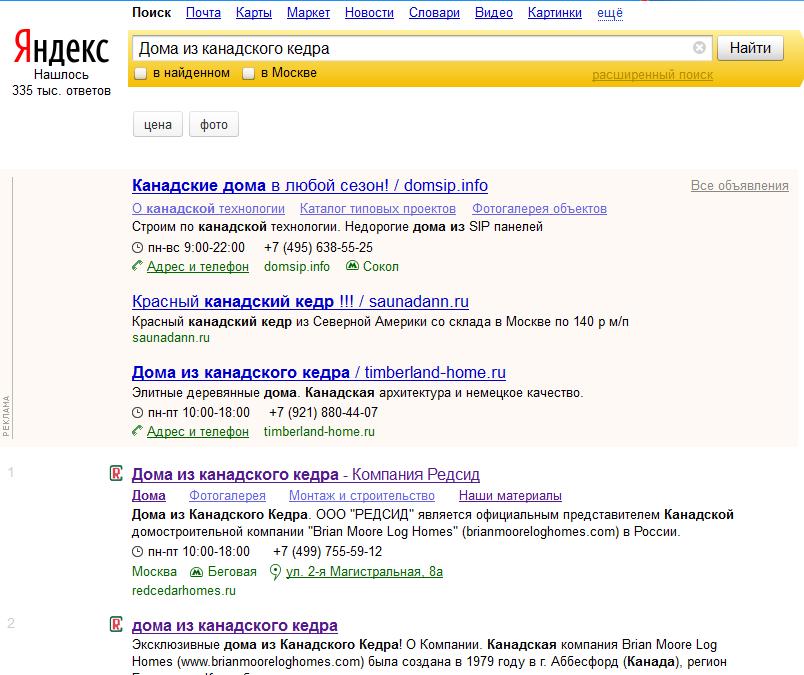The image size is (804, 675).
Task: Open Картинки search
Action: click(x=555, y=13)
